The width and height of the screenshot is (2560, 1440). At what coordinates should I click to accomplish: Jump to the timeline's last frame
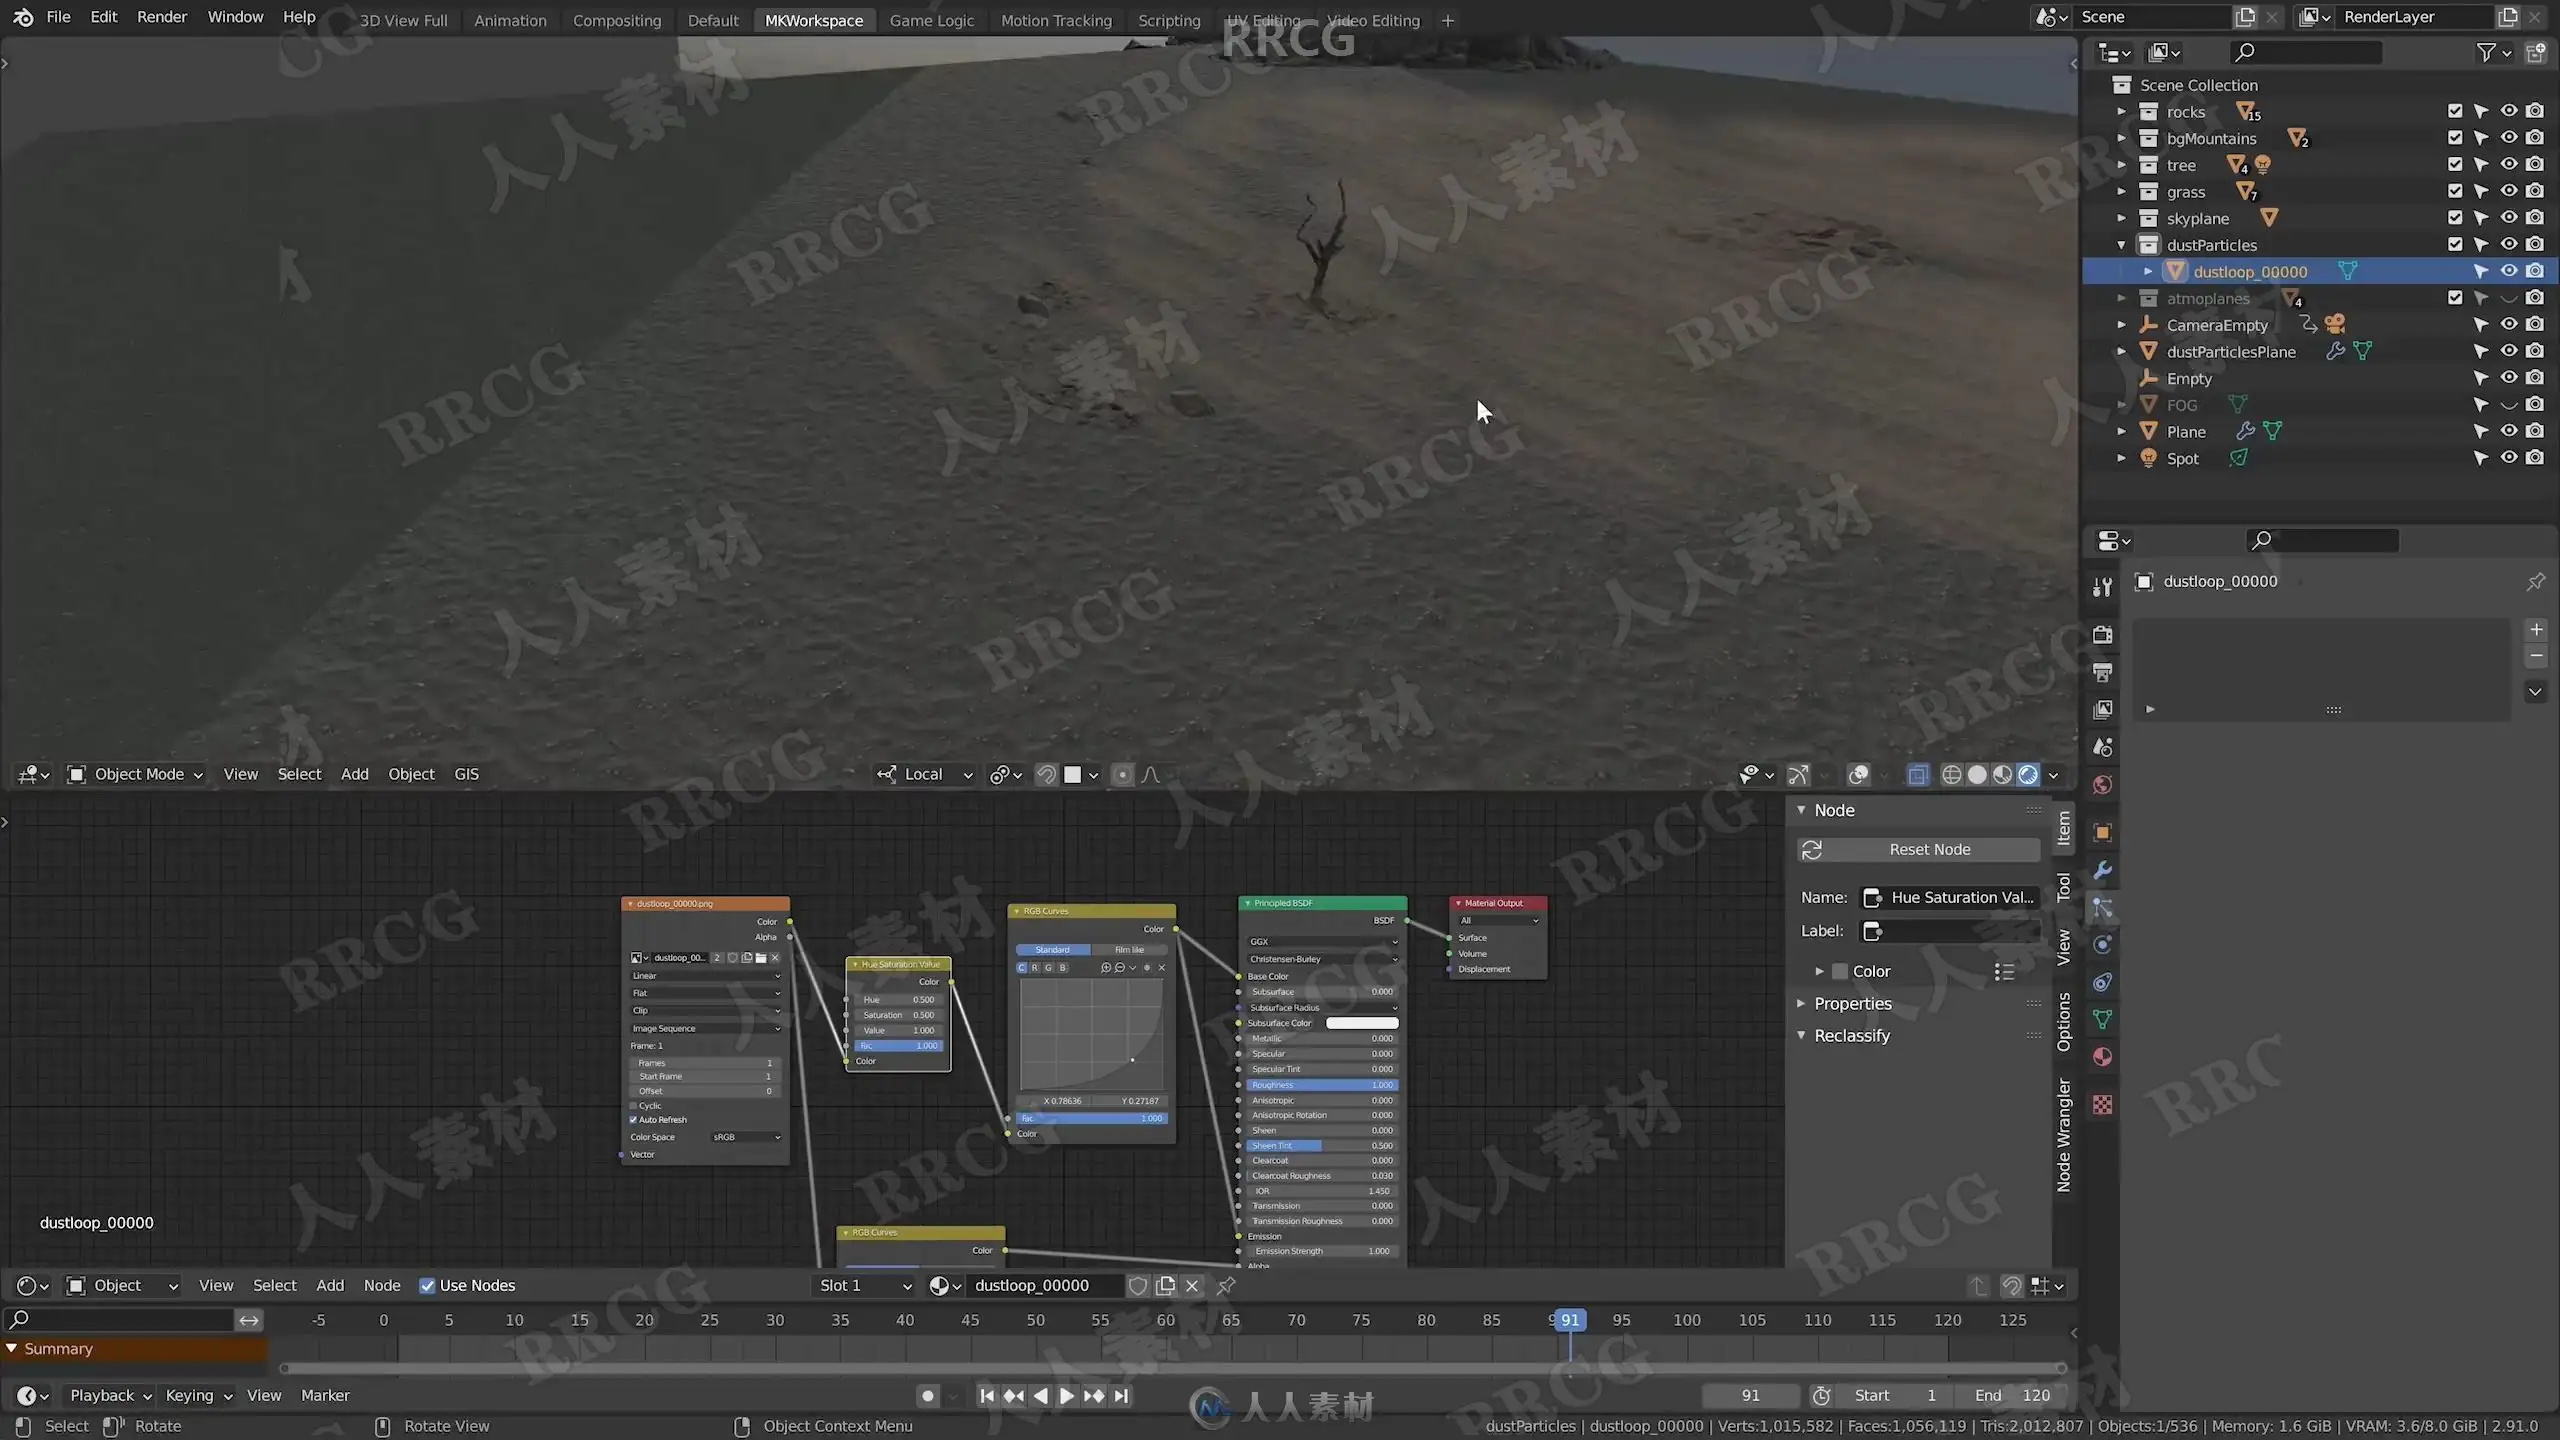point(1121,1396)
